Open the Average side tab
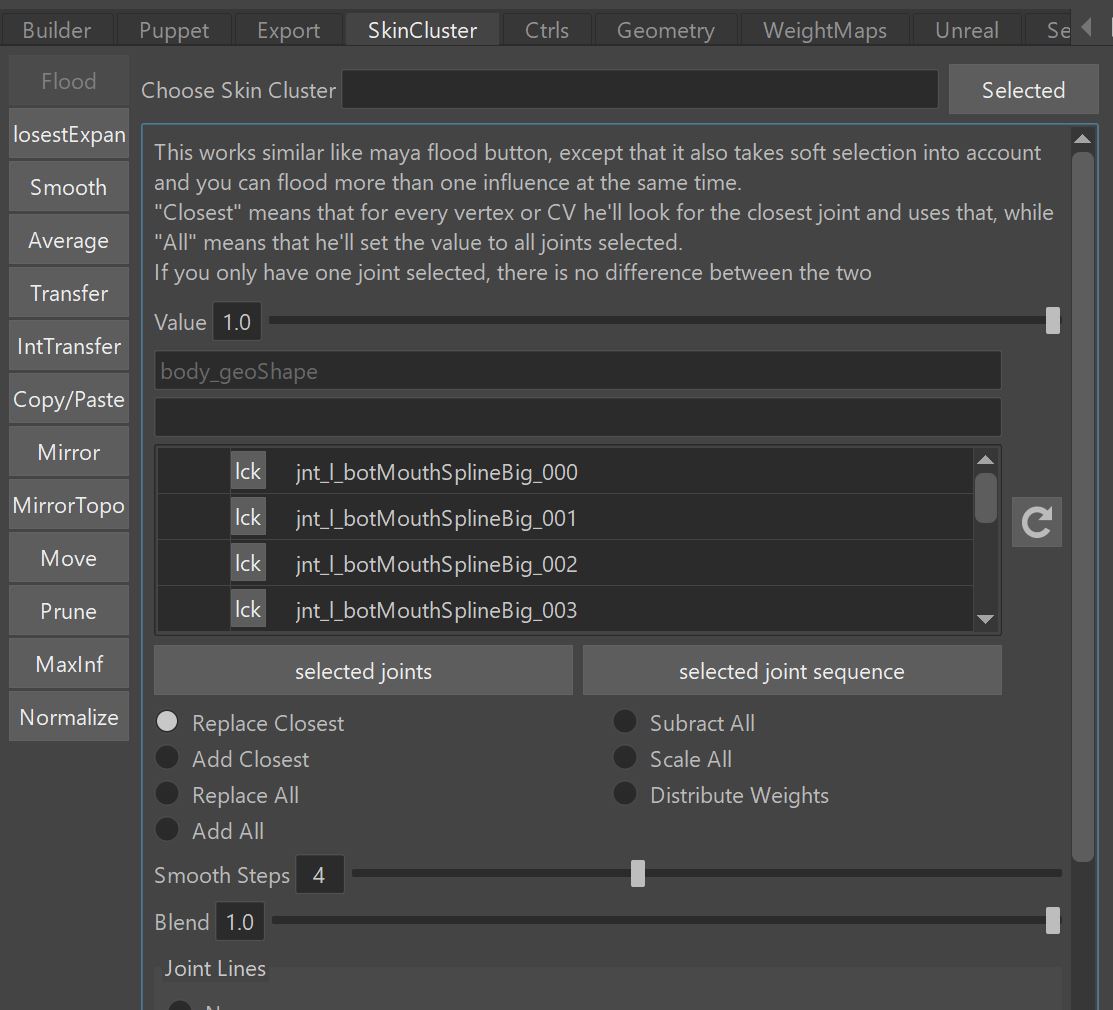The height and width of the screenshot is (1010, 1113). coord(69,240)
